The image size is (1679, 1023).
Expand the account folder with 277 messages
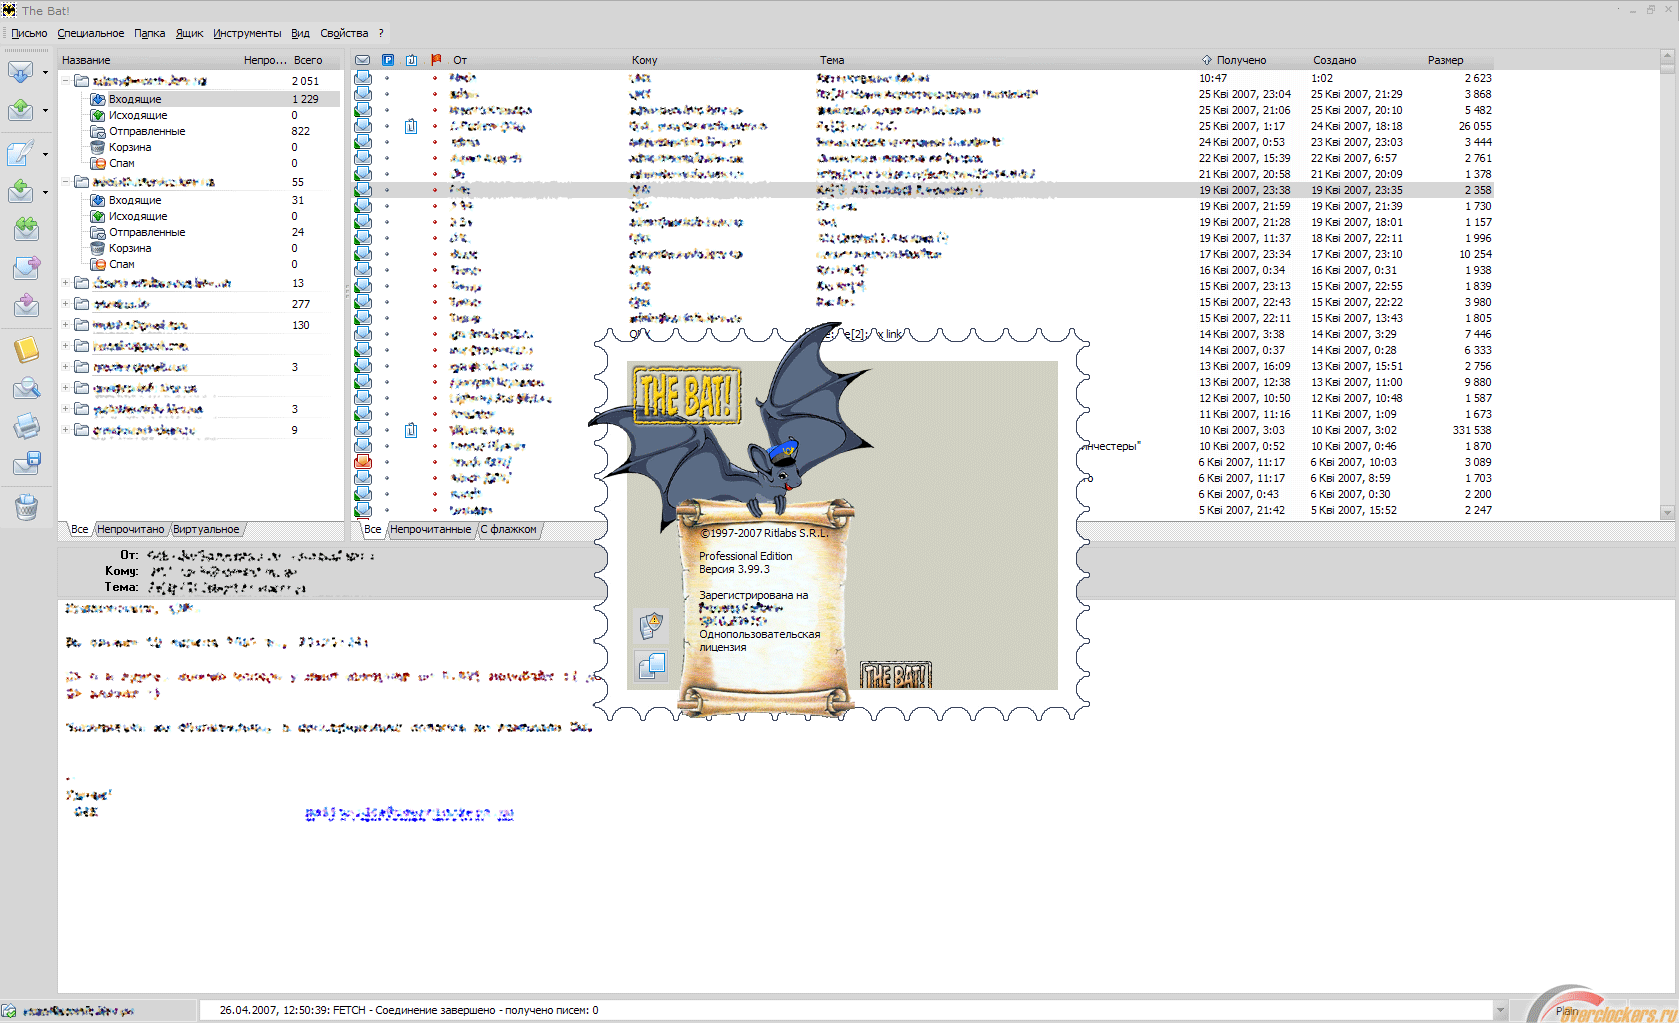tap(66, 304)
